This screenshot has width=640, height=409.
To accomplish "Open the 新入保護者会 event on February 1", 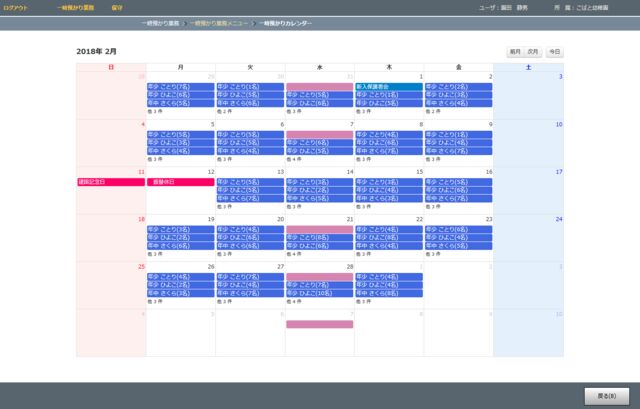I will tap(389, 87).
